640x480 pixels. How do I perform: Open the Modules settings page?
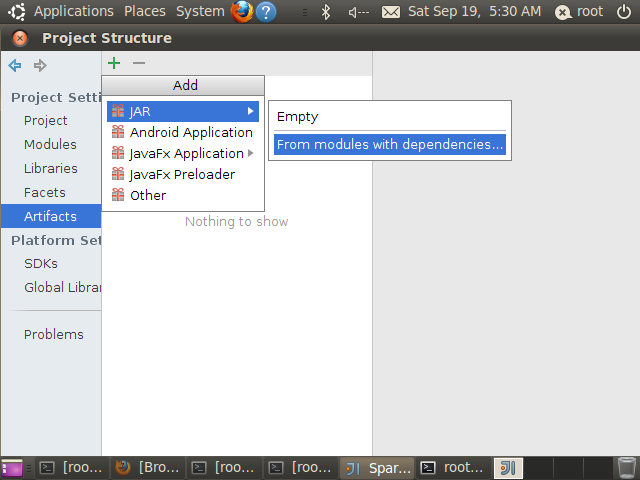50,144
